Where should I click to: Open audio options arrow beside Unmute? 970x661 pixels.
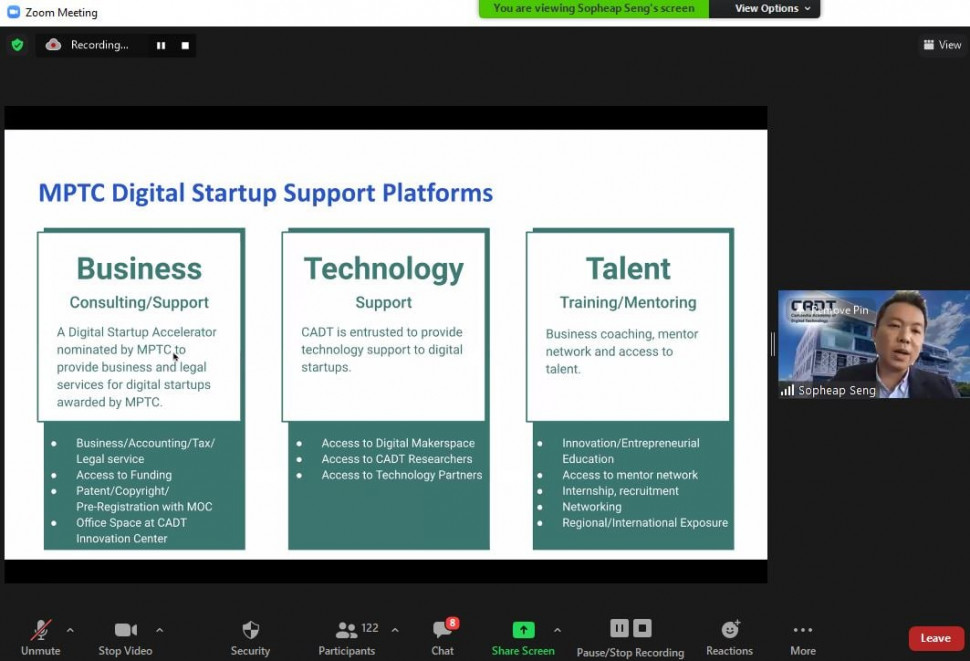pyautogui.click(x=70, y=630)
